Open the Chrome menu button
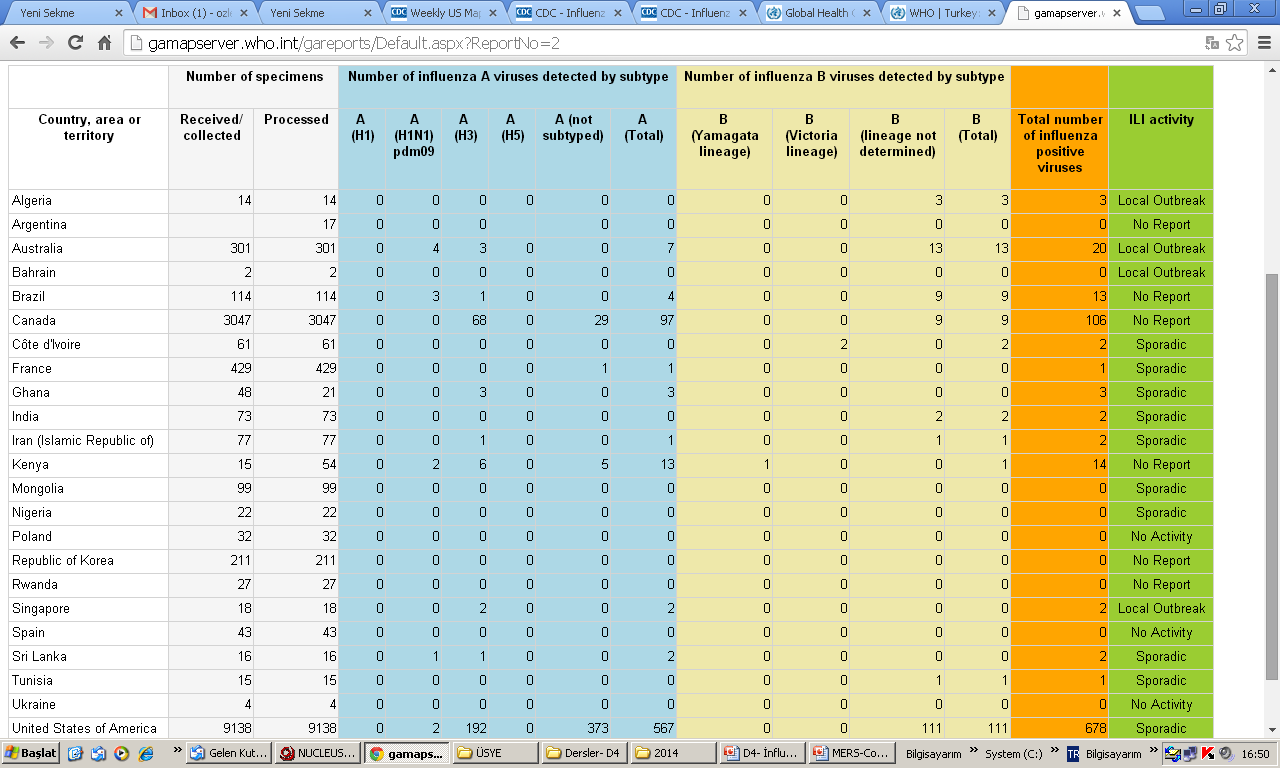The width and height of the screenshot is (1280, 768). tap(1263, 43)
